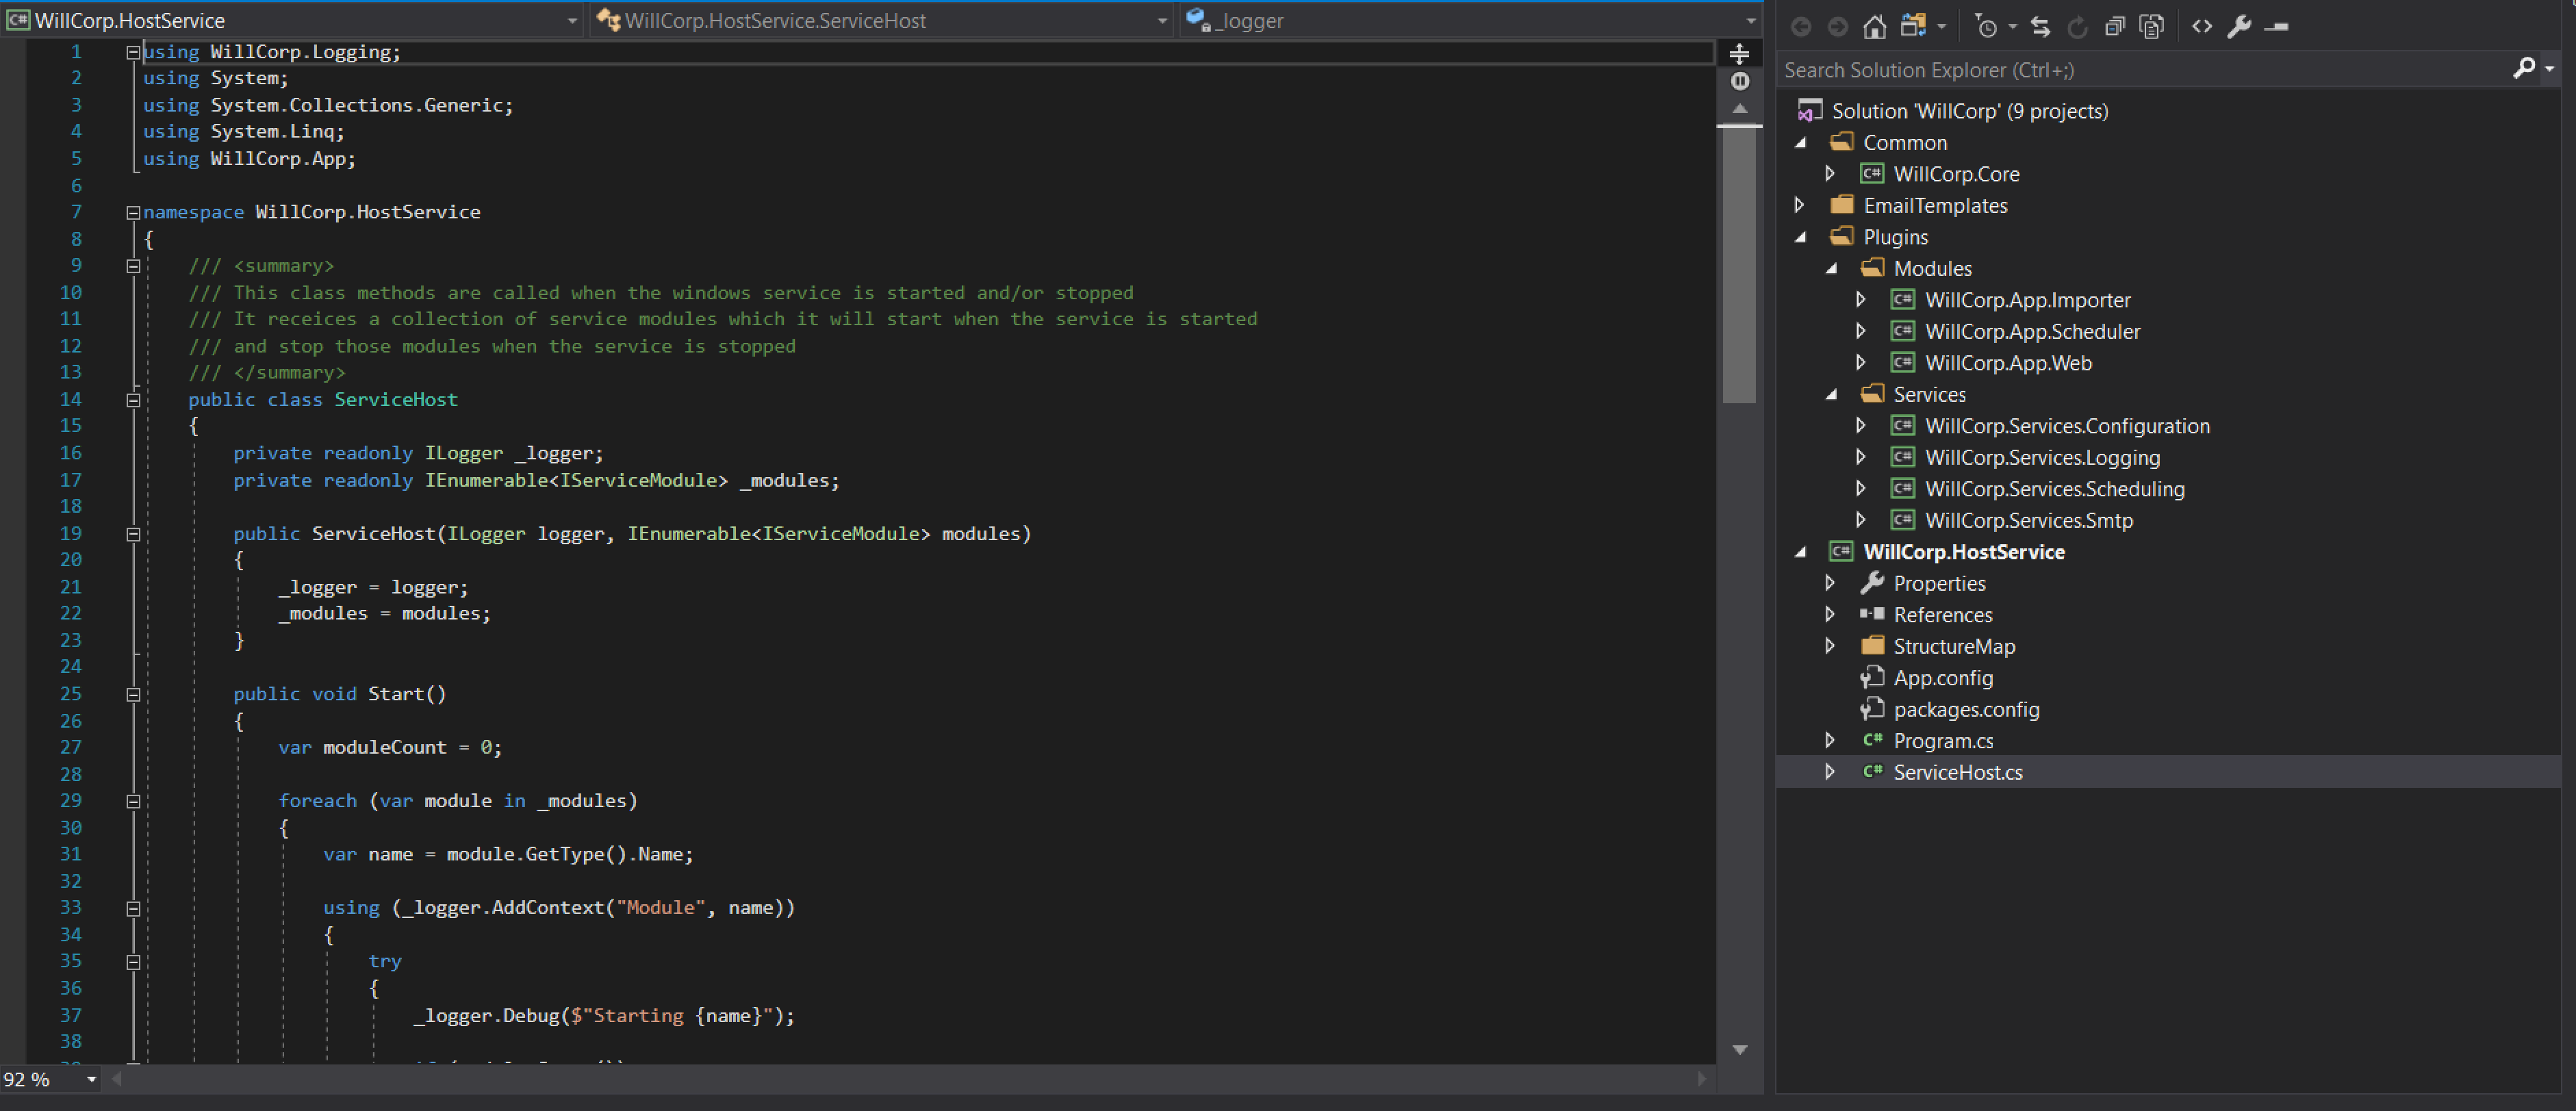The width and height of the screenshot is (2576, 1111).
Task: Click the horizontal scrollbar right arrow
Action: pyautogui.click(x=1703, y=1079)
